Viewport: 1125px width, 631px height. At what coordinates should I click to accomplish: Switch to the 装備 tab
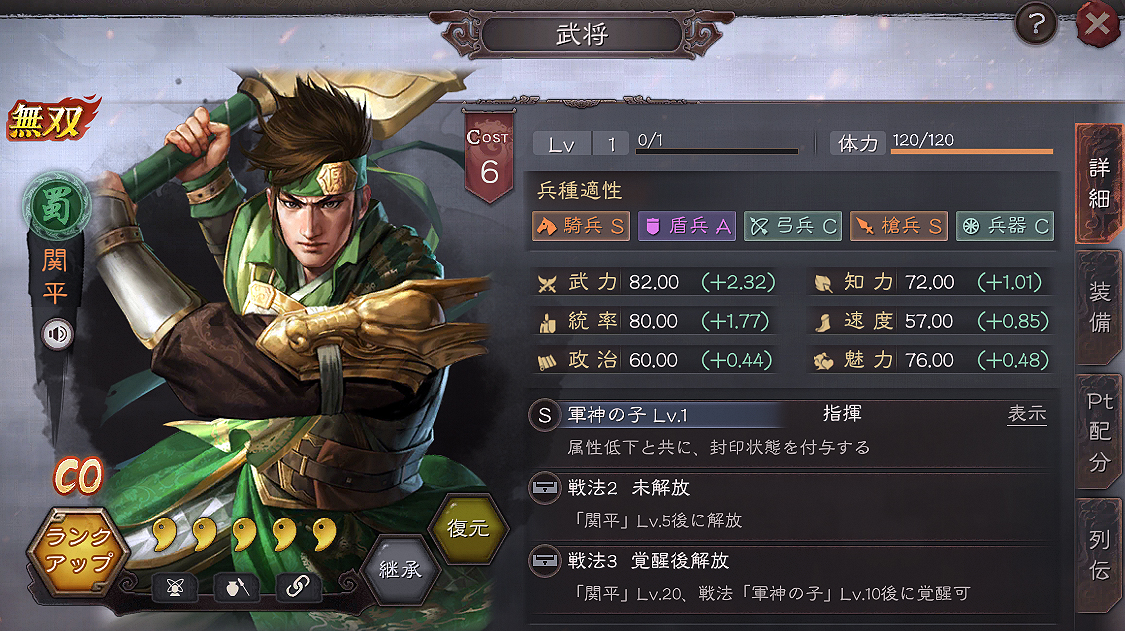tap(1099, 307)
